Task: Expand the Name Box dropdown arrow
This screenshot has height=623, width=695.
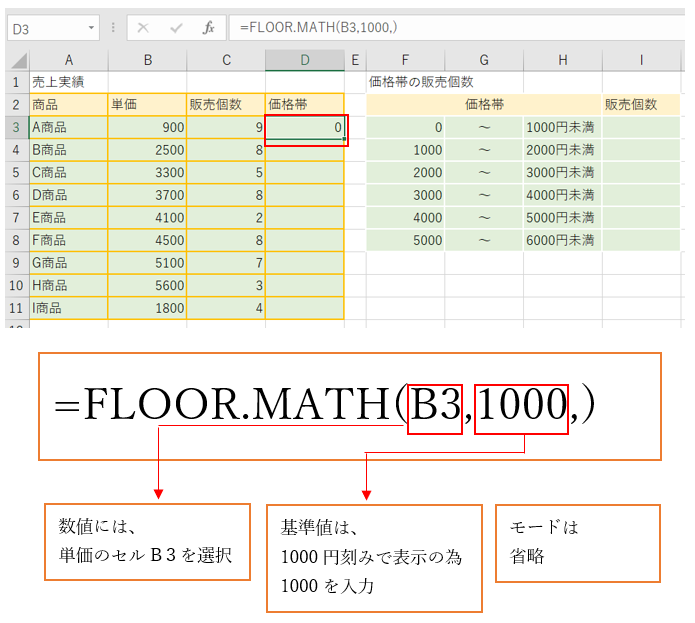Action: pyautogui.click(x=92, y=28)
